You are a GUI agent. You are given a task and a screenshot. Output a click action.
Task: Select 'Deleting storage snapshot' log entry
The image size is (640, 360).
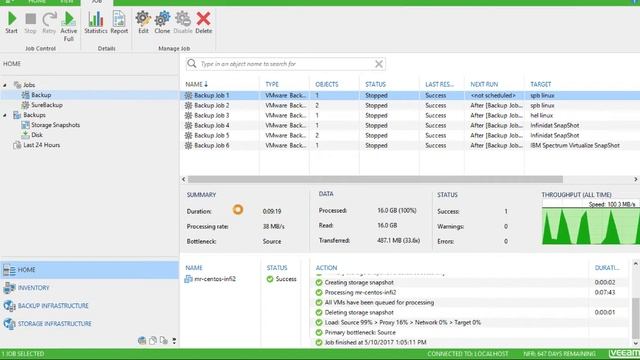click(469, 312)
